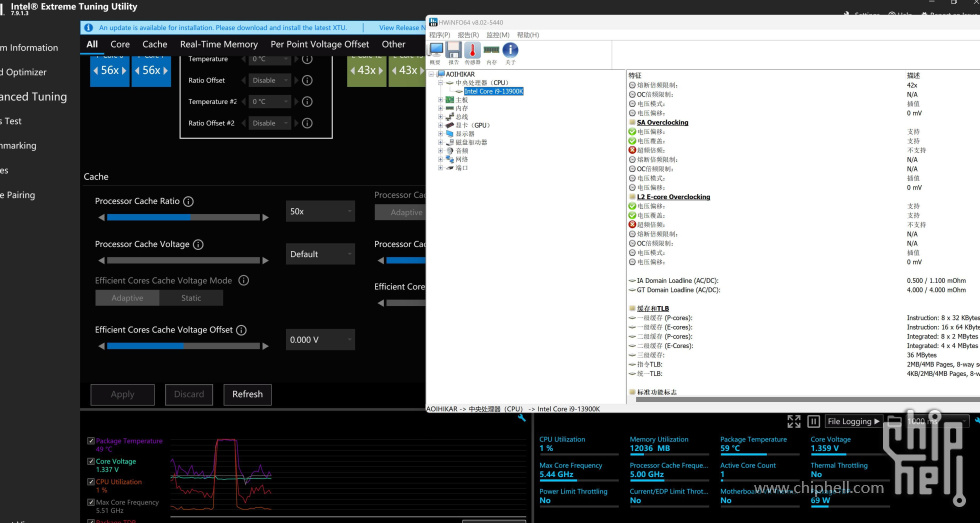
Task: Click the 音频 audio speaker icon in tree
Action: click(x=449, y=151)
